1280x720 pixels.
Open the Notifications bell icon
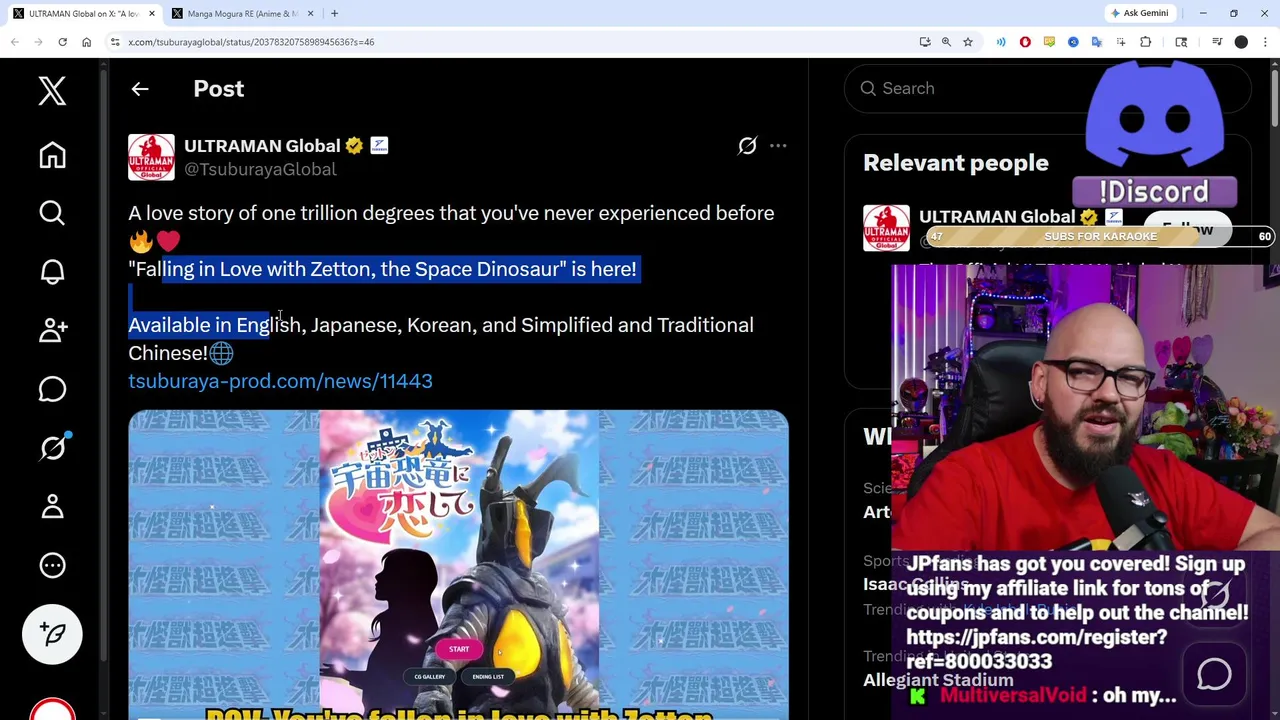tap(52, 272)
